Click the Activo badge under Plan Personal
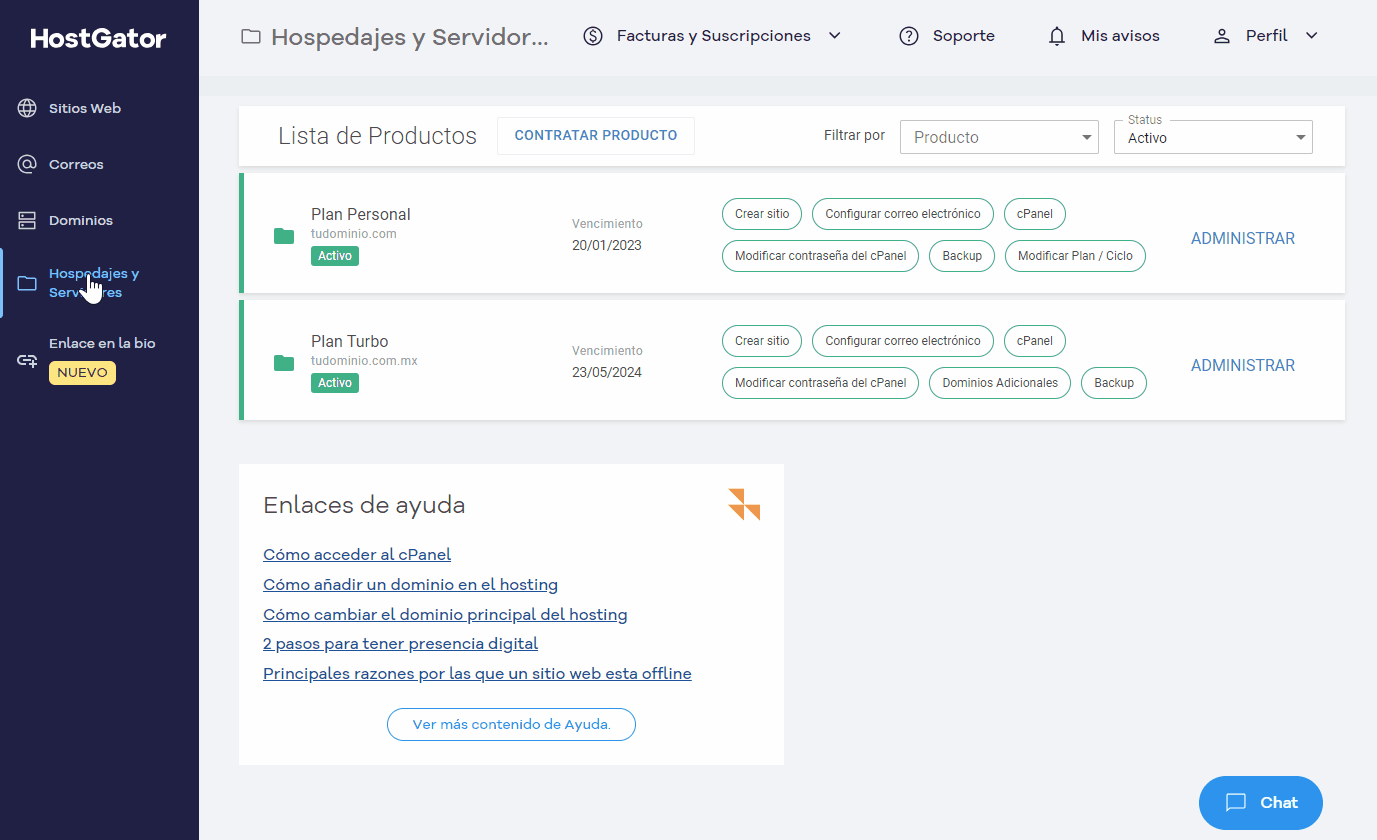Image resolution: width=1377 pixels, height=840 pixels. click(x=335, y=256)
